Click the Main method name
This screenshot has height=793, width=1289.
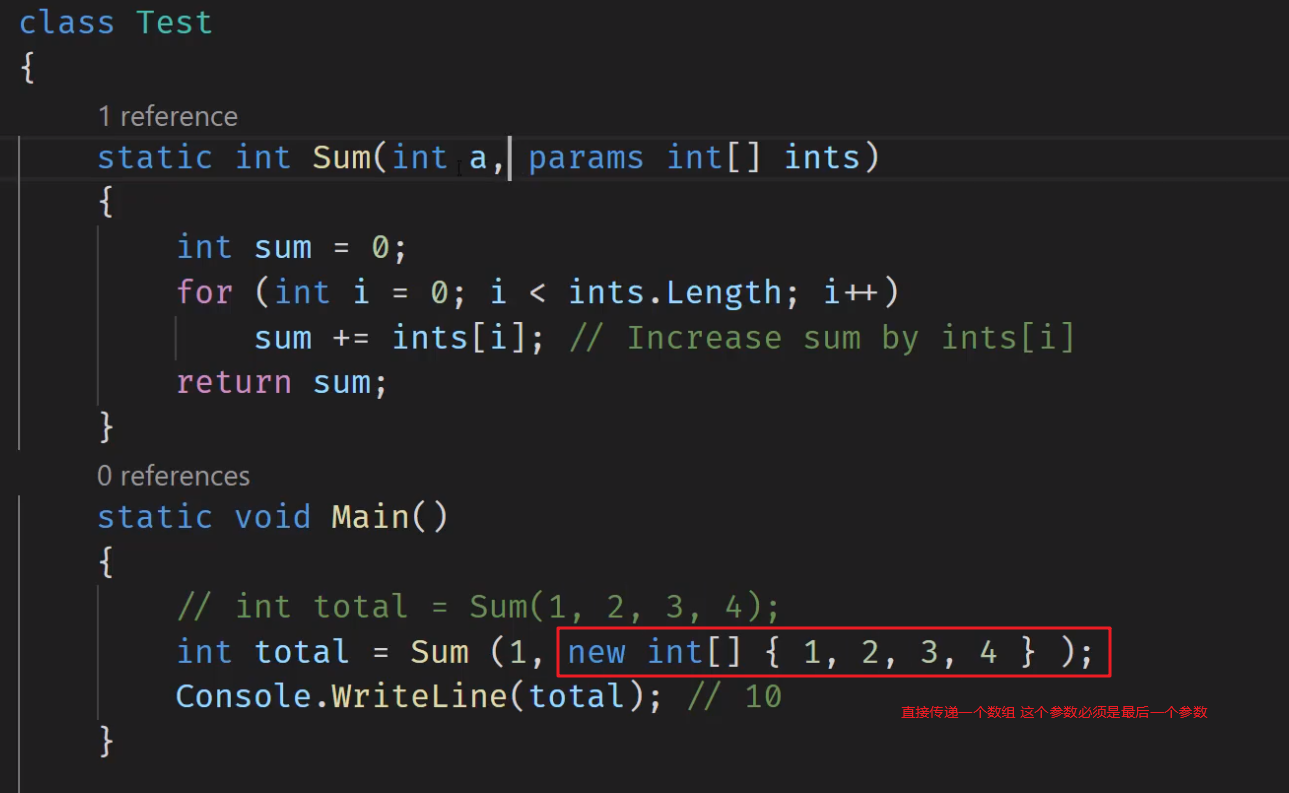(x=371, y=517)
